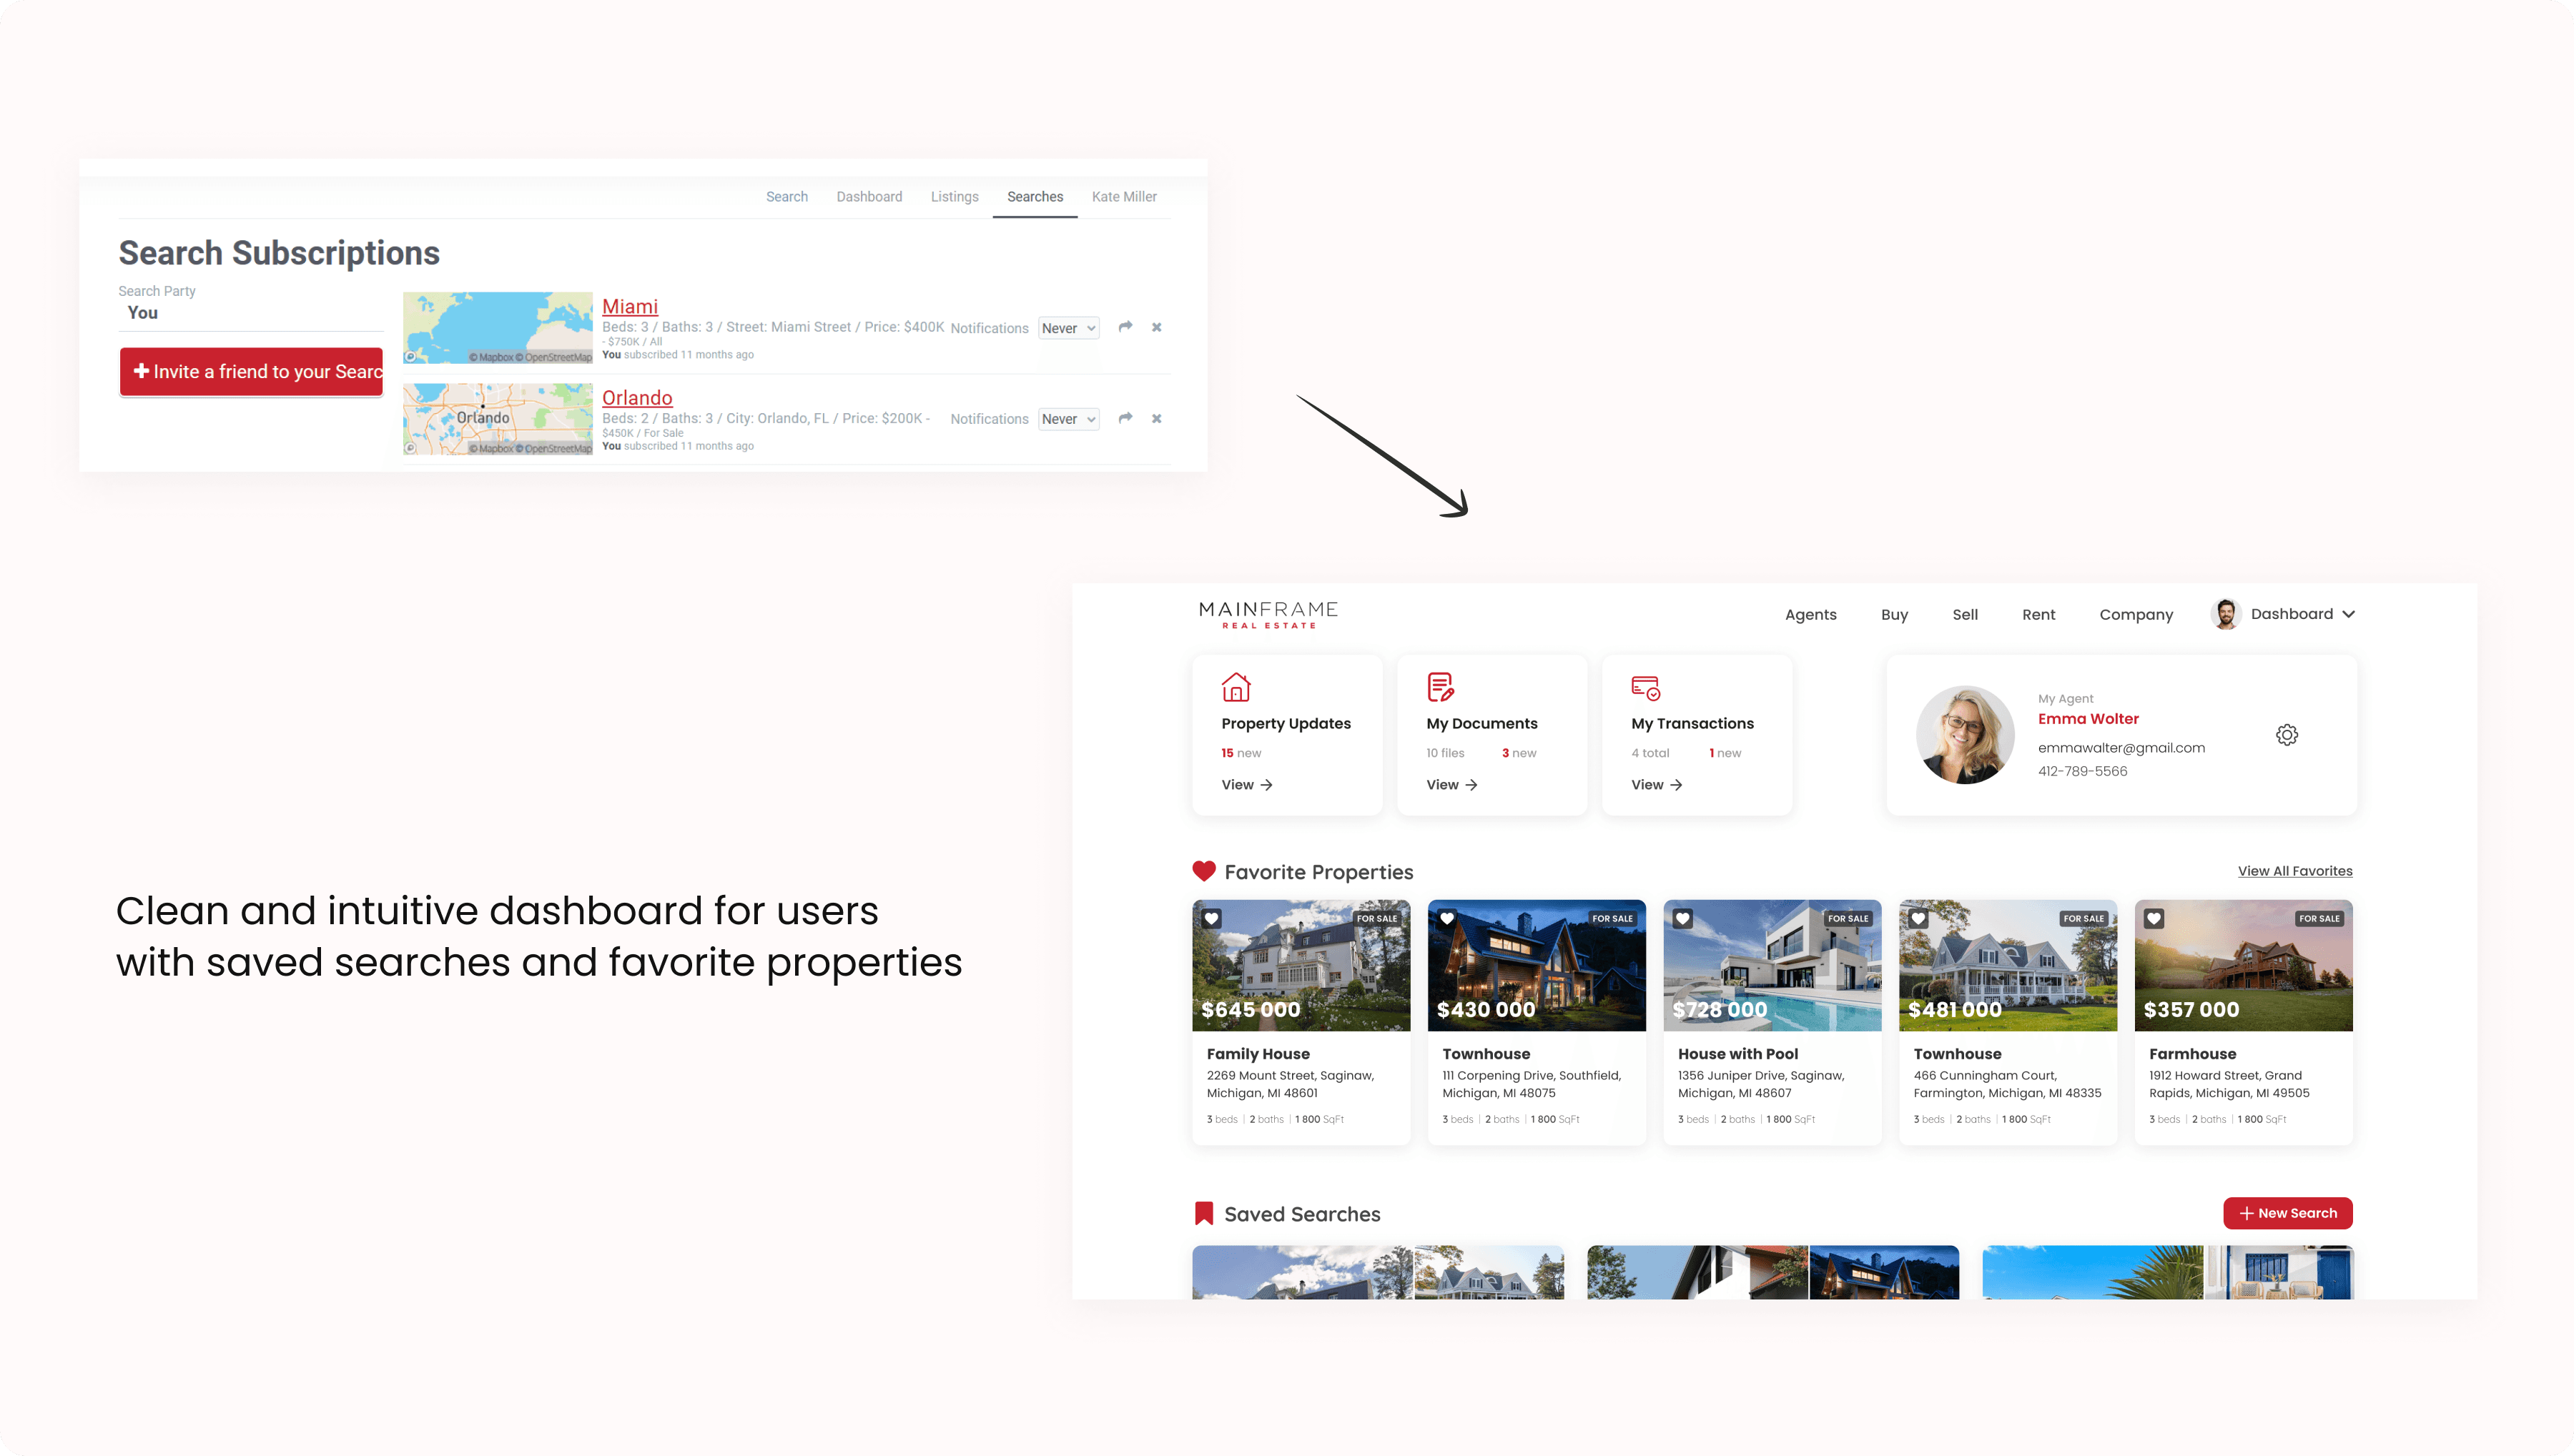Click the Mainframe Real Estate logo
This screenshot has height=1456, width=2574.
tap(1268, 614)
